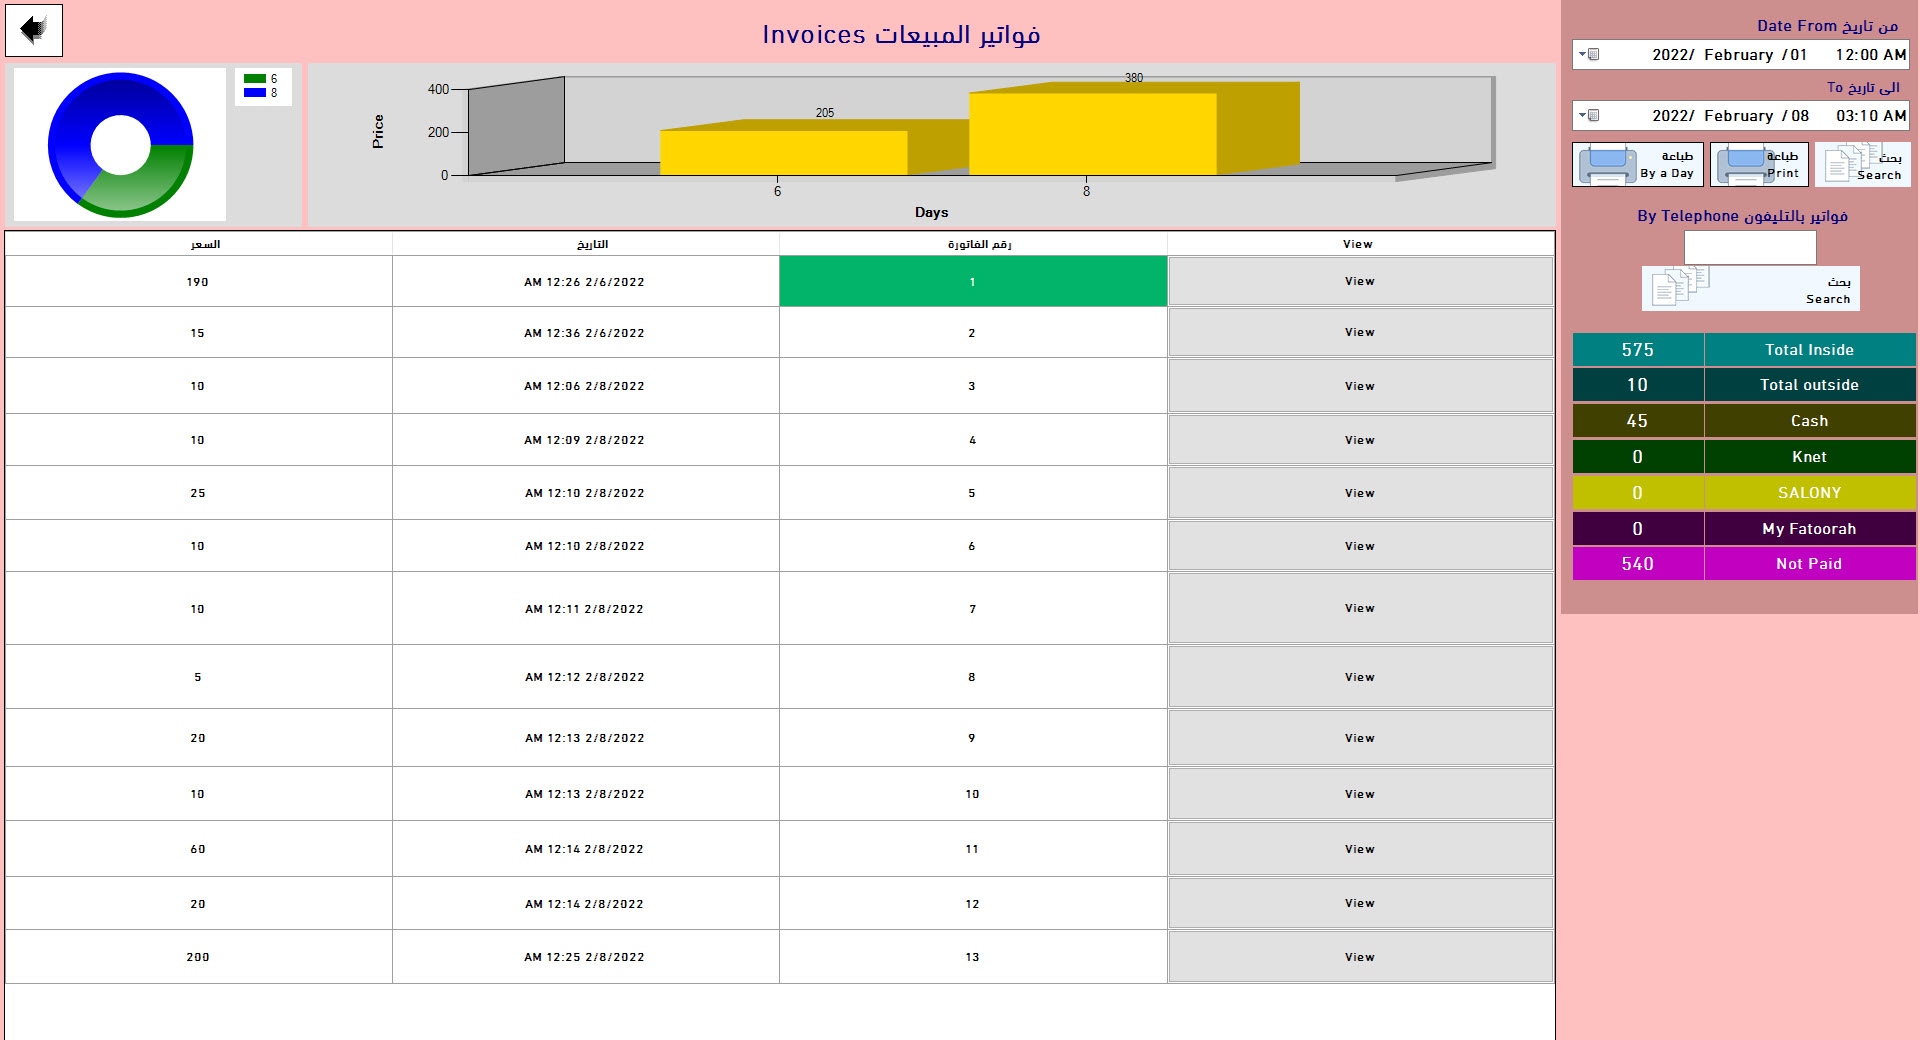Screen dimensions: 1920x1040
Task: Click the Print printer button
Action: click(1759, 164)
